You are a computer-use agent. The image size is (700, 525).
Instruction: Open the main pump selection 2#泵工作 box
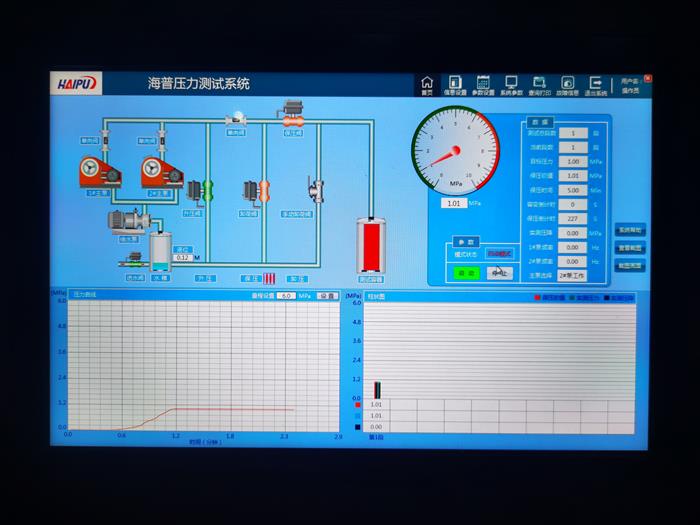tap(572, 275)
